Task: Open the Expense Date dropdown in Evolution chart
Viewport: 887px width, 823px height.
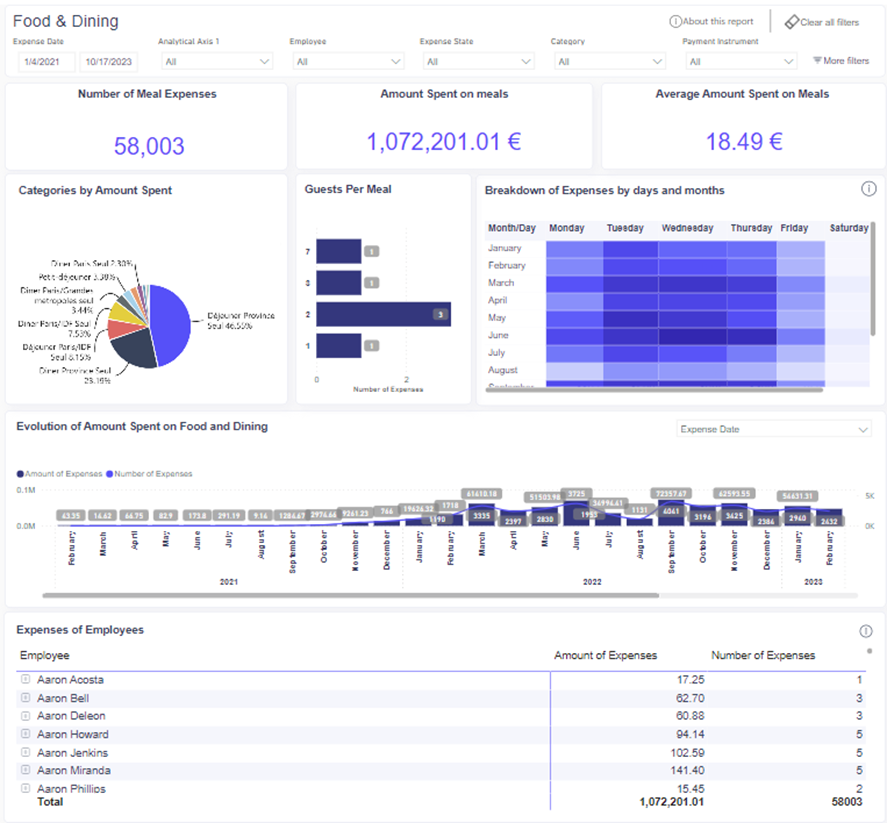Action: pyautogui.click(x=772, y=429)
